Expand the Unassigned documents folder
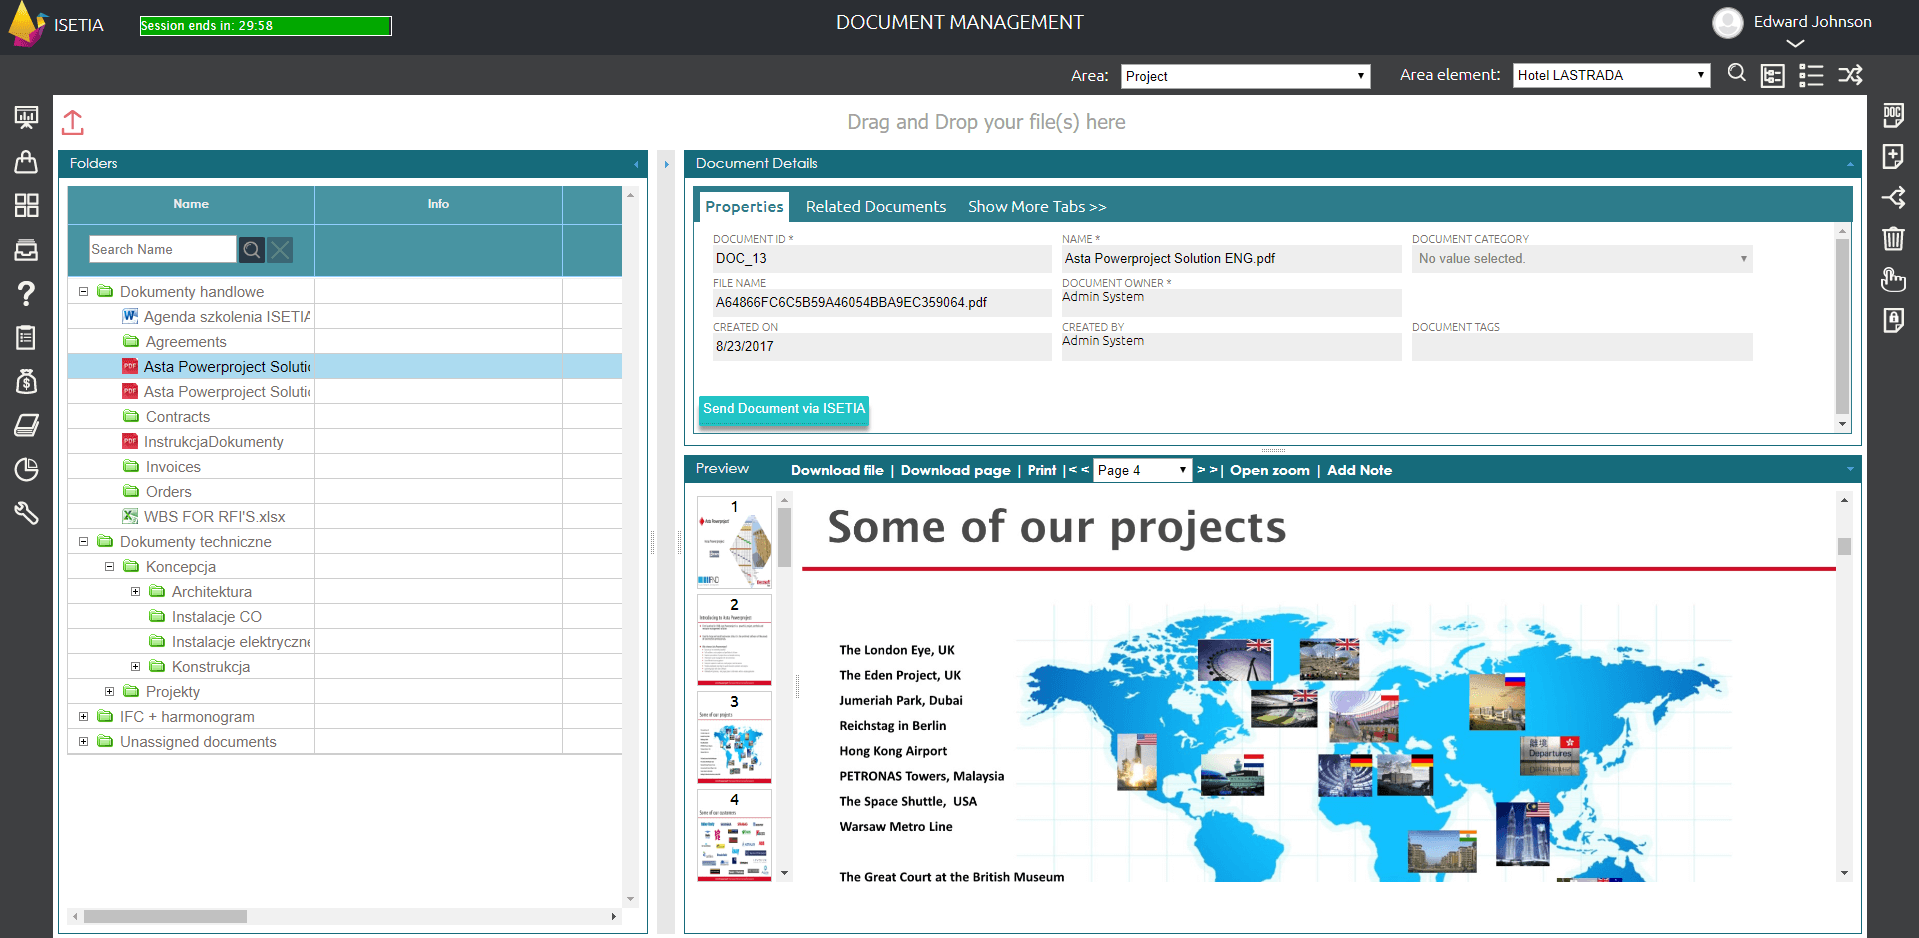 pyautogui.click(x=84, y=742)
